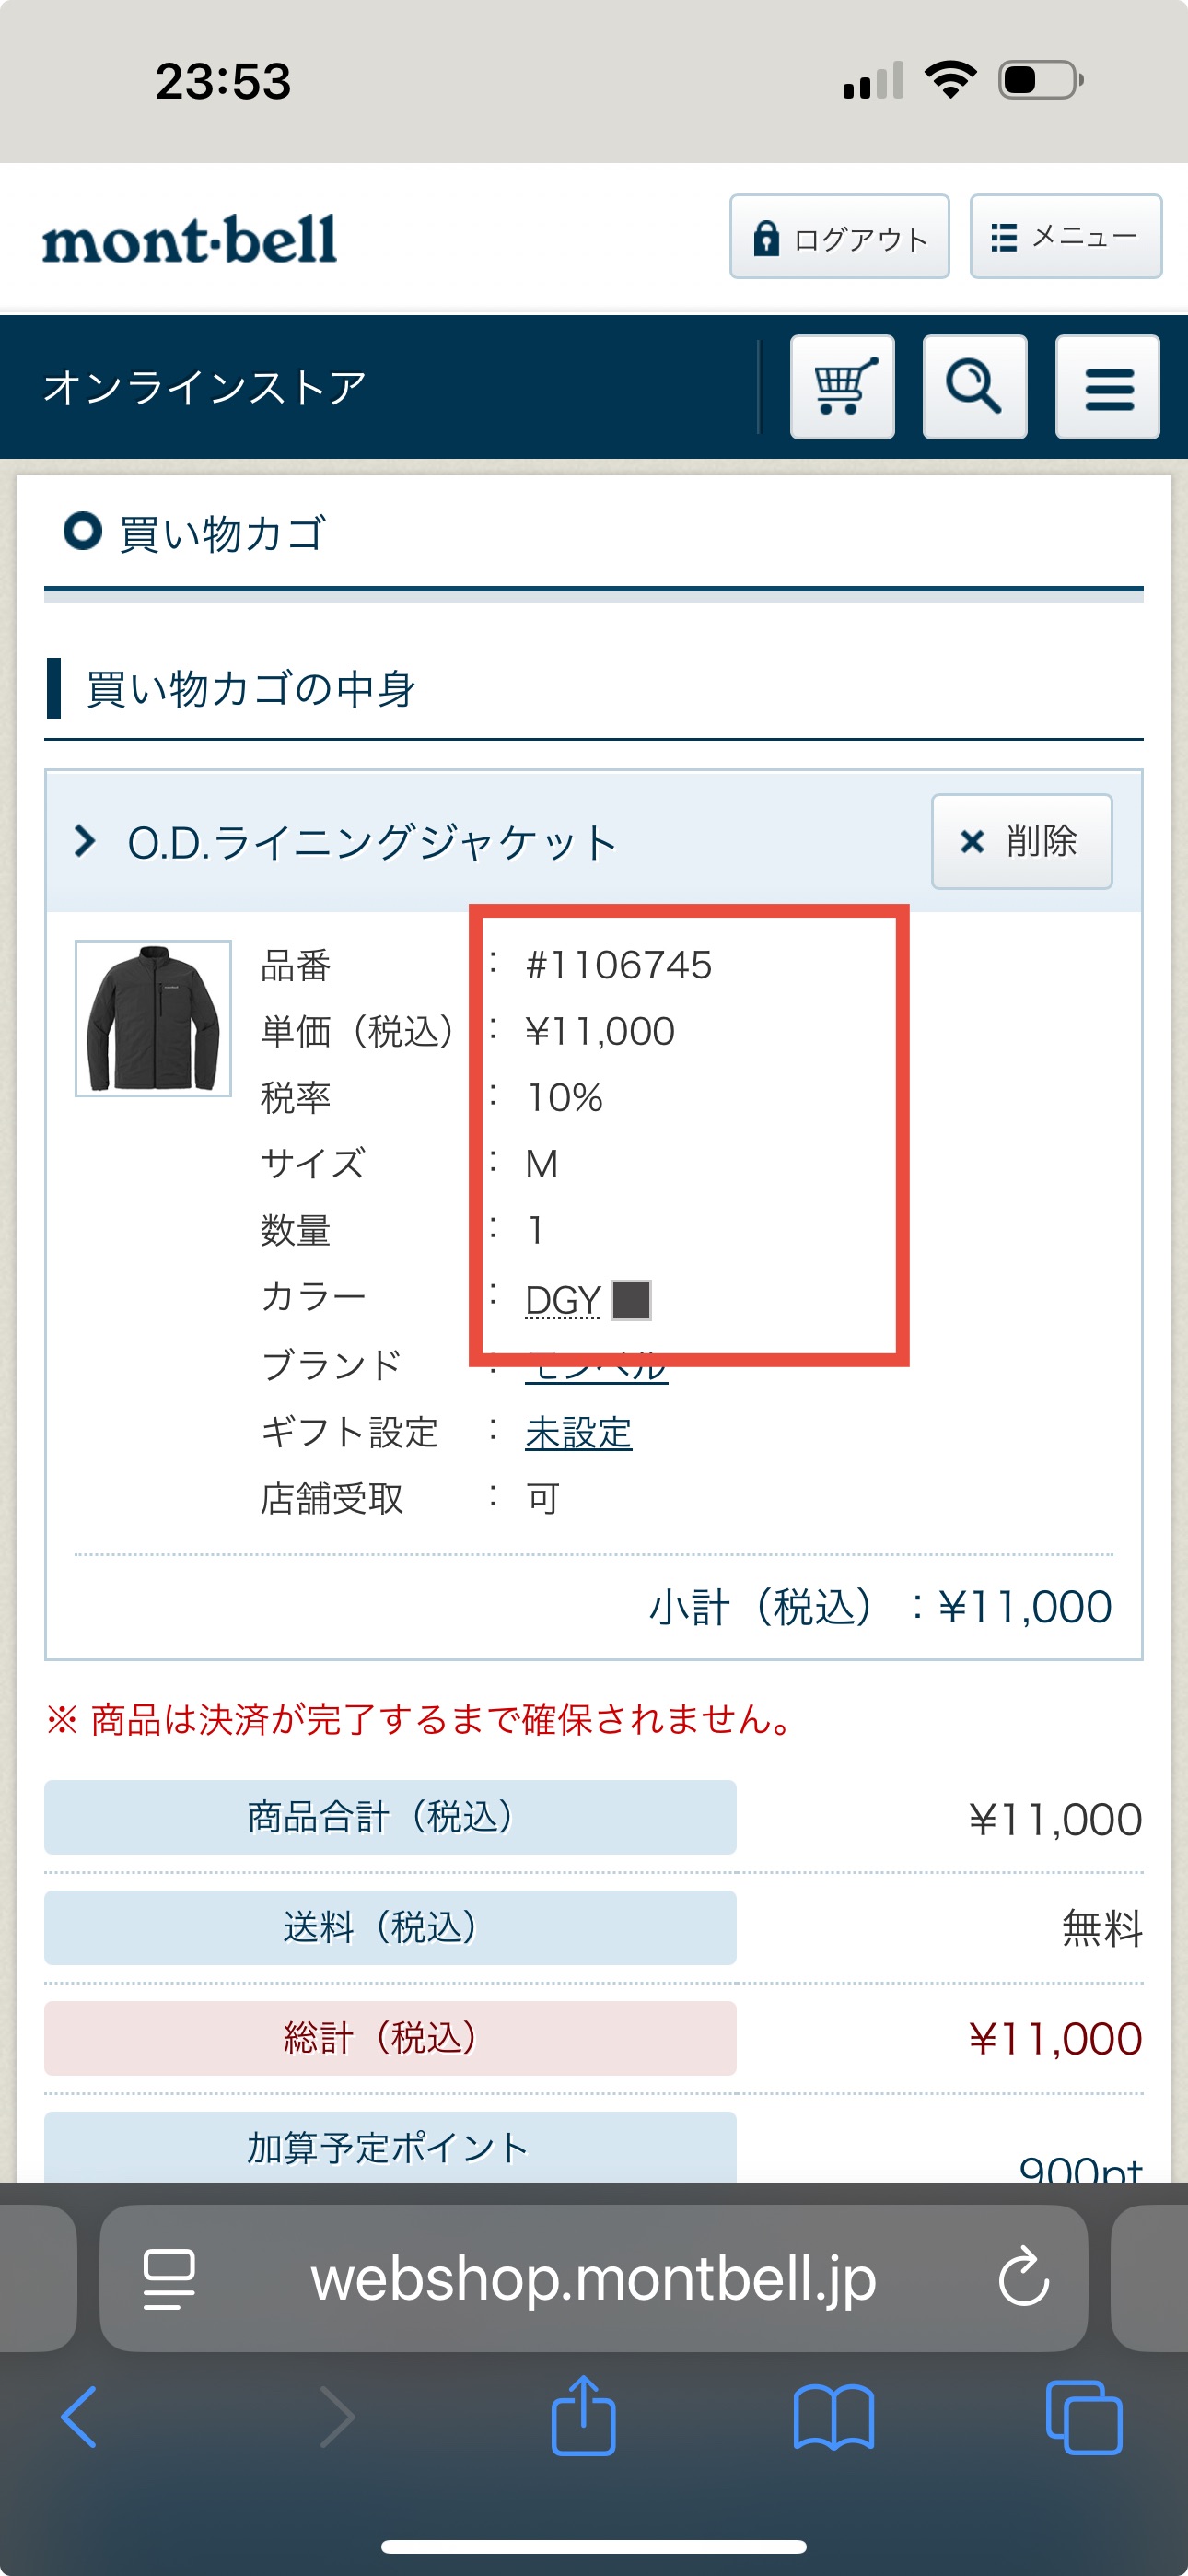Open the shopping cart icon

(841, 389)
